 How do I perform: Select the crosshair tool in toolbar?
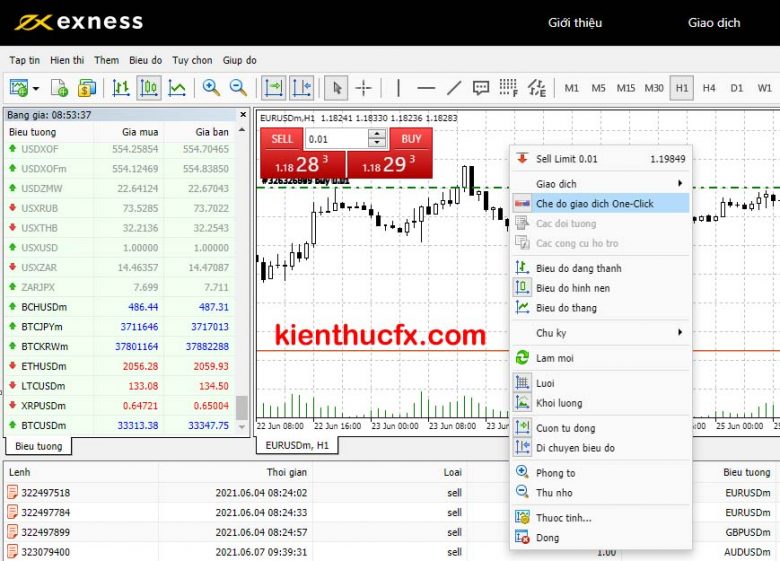pos(364,88)
